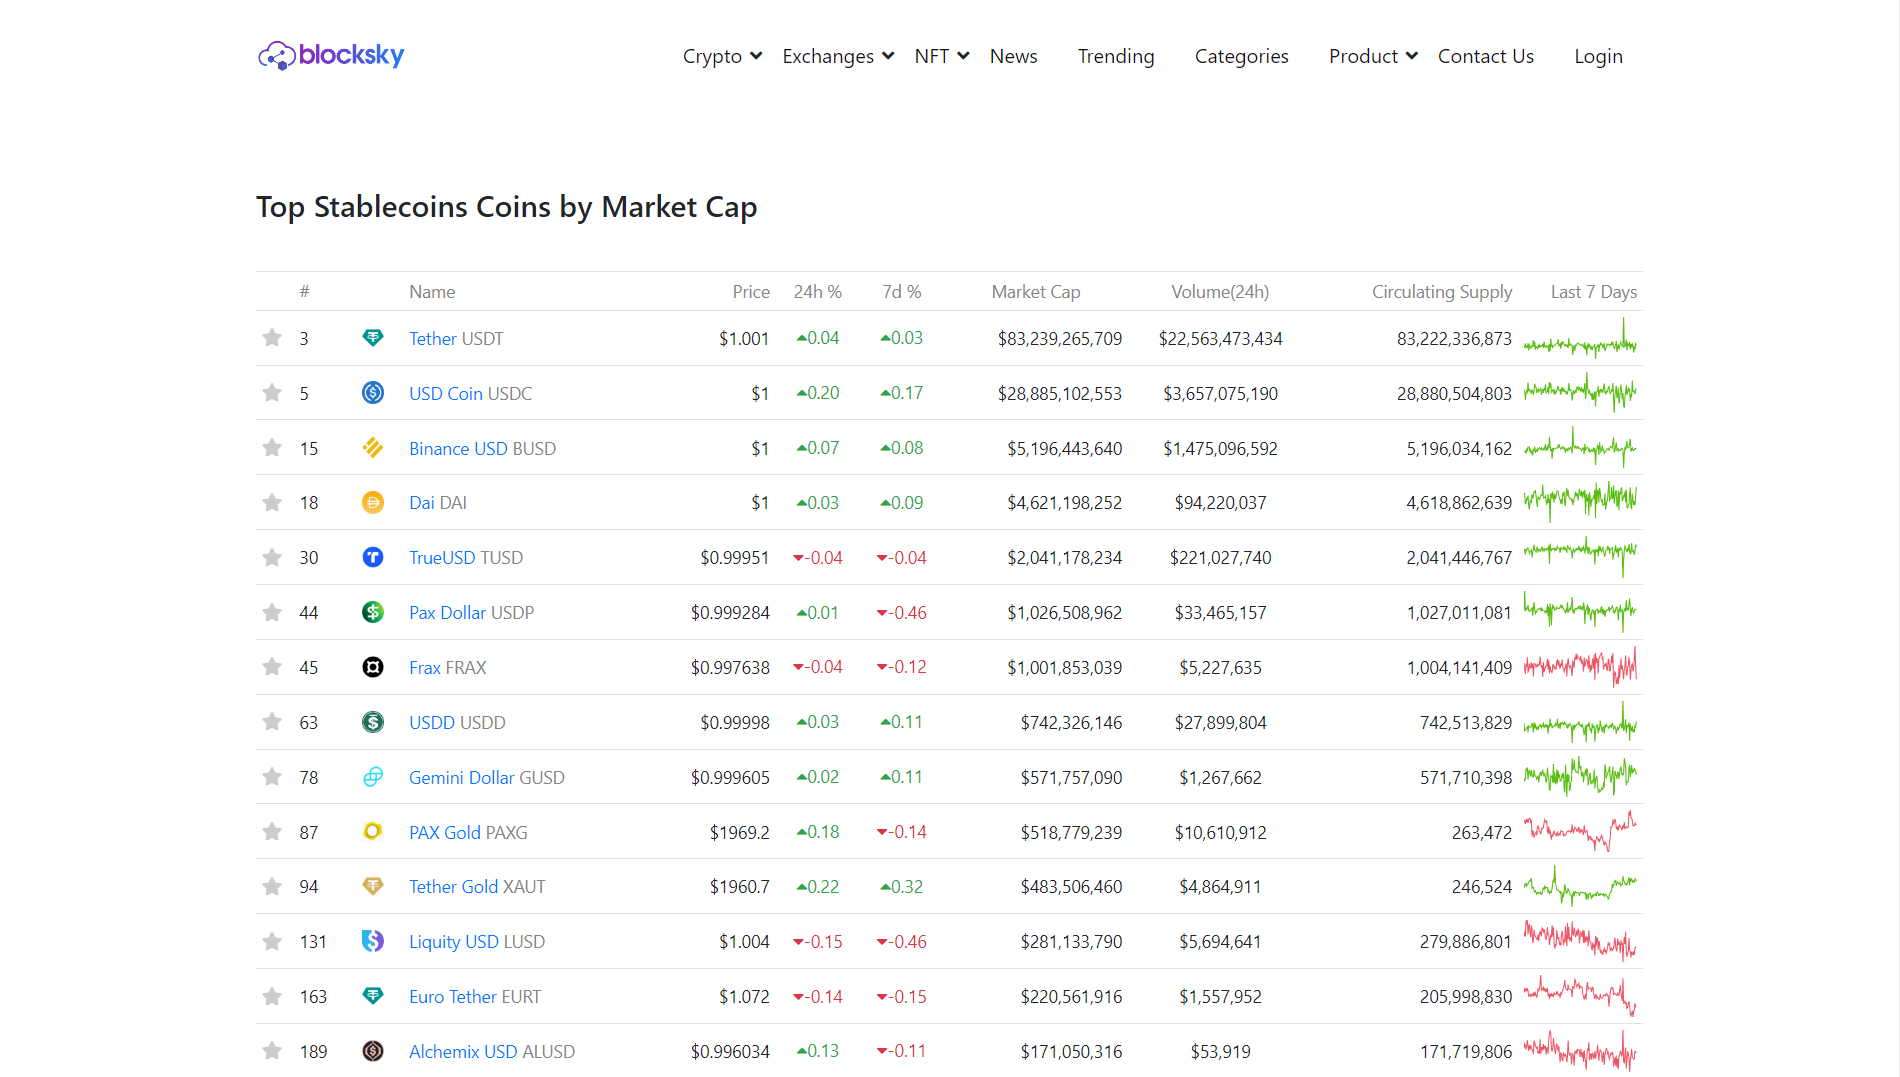The width and height of the screenshot is (1900, 1077).
Task: Click the TrueUSD coin icon
Action: (x=373, y=557)
